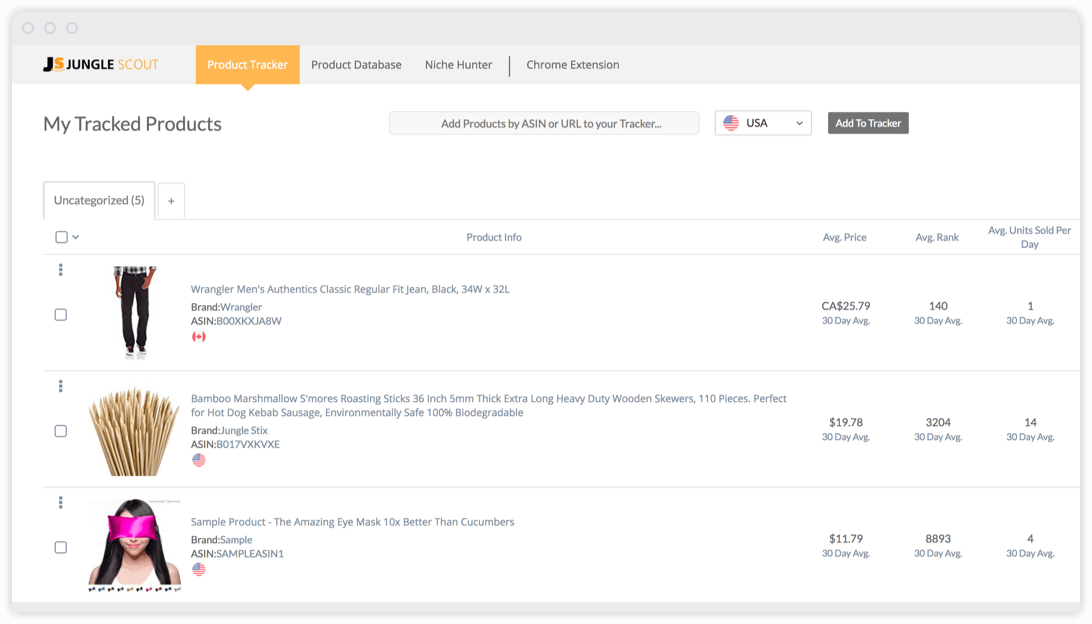This screenshot has height=624, width=1092.
Task: Click the Avg. Rank column header
Action: click(x=937, y=237)
